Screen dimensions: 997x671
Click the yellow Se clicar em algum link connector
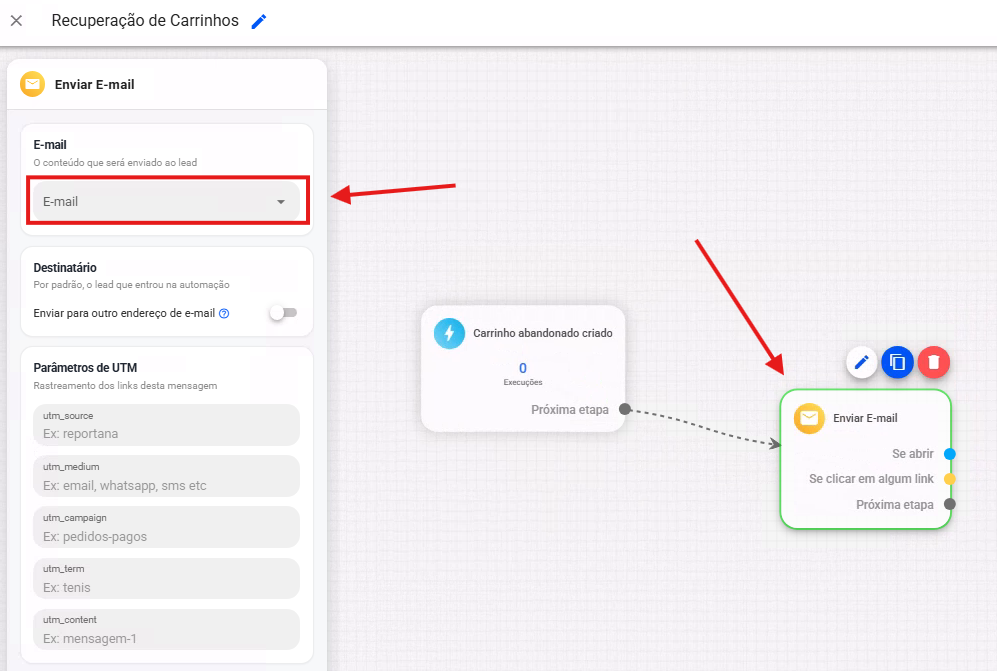(x=950, y=479)
